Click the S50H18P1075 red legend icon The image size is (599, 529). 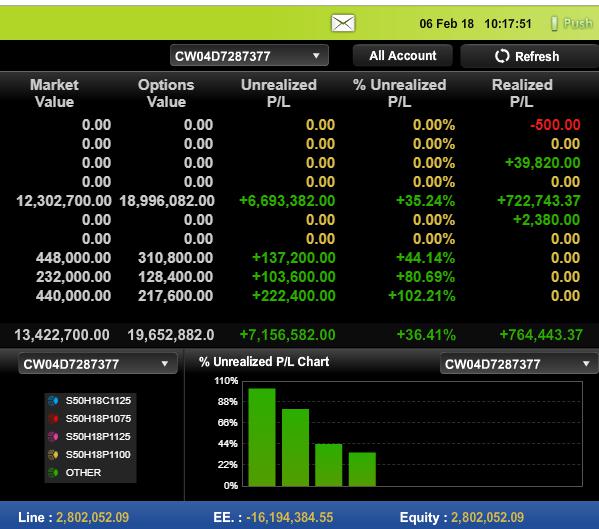(53, 419)
